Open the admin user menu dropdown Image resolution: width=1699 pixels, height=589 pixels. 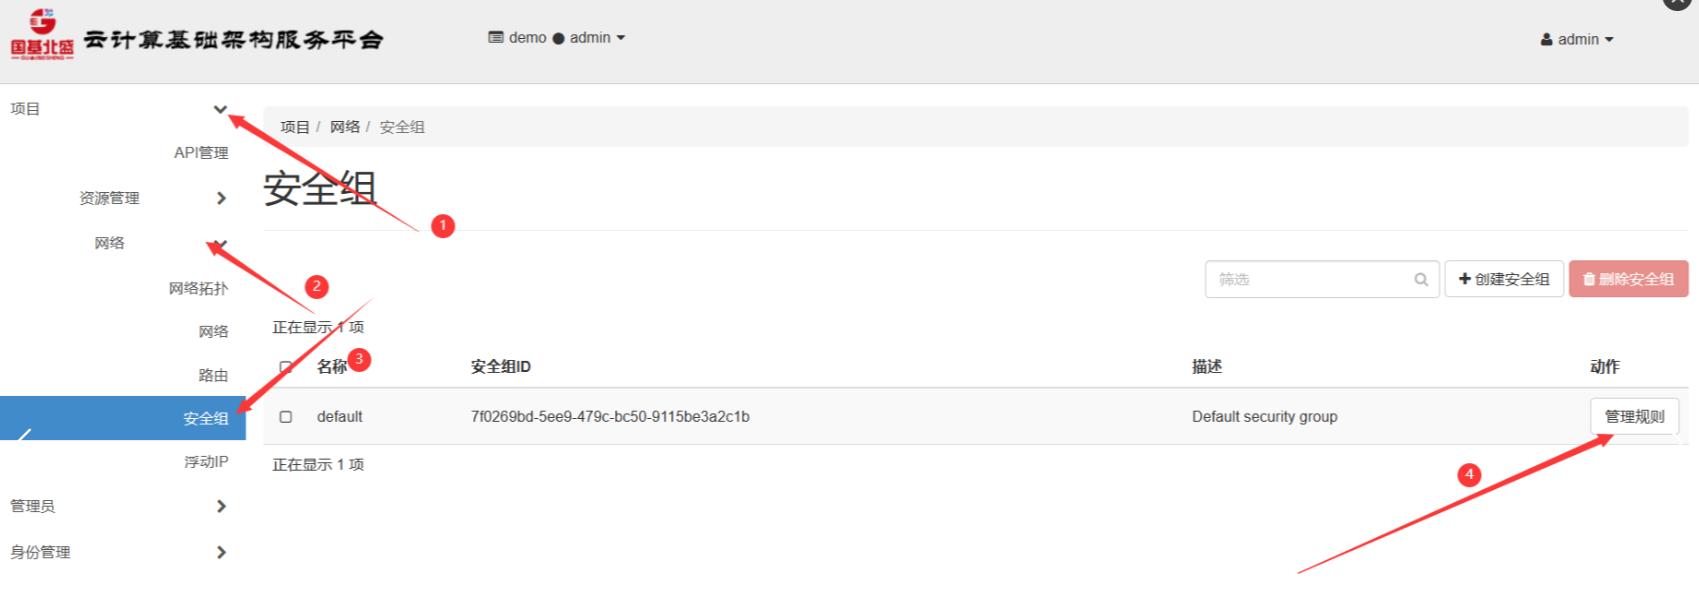pos(1577,40)
